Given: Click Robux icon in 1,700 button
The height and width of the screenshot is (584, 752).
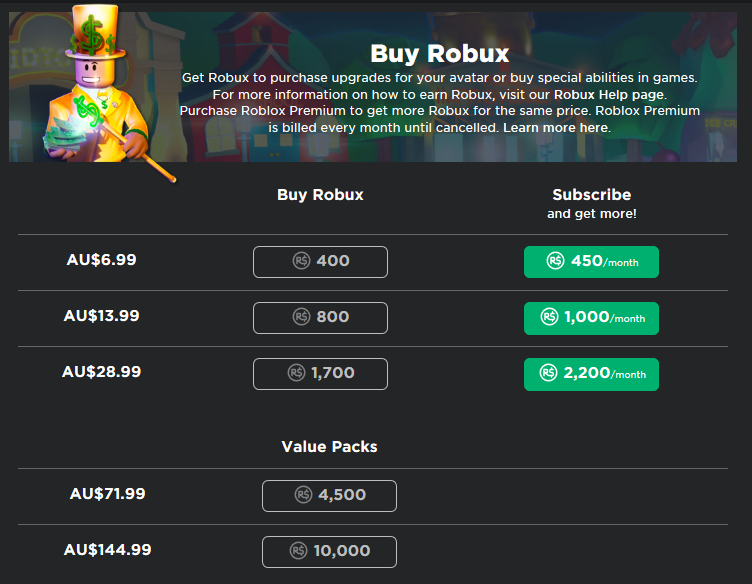Looking at the screenshot, I should (296, 373).
